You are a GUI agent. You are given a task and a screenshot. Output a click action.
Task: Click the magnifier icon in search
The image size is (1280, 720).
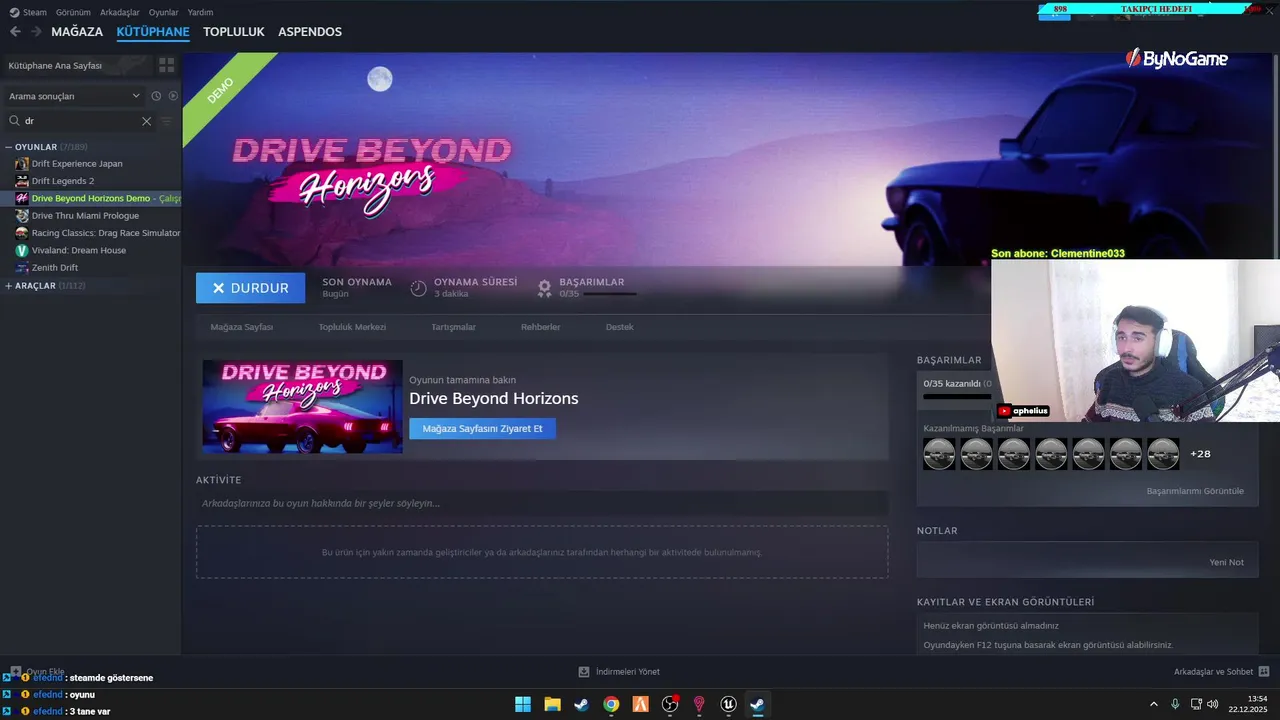click(x=15, y=121)
